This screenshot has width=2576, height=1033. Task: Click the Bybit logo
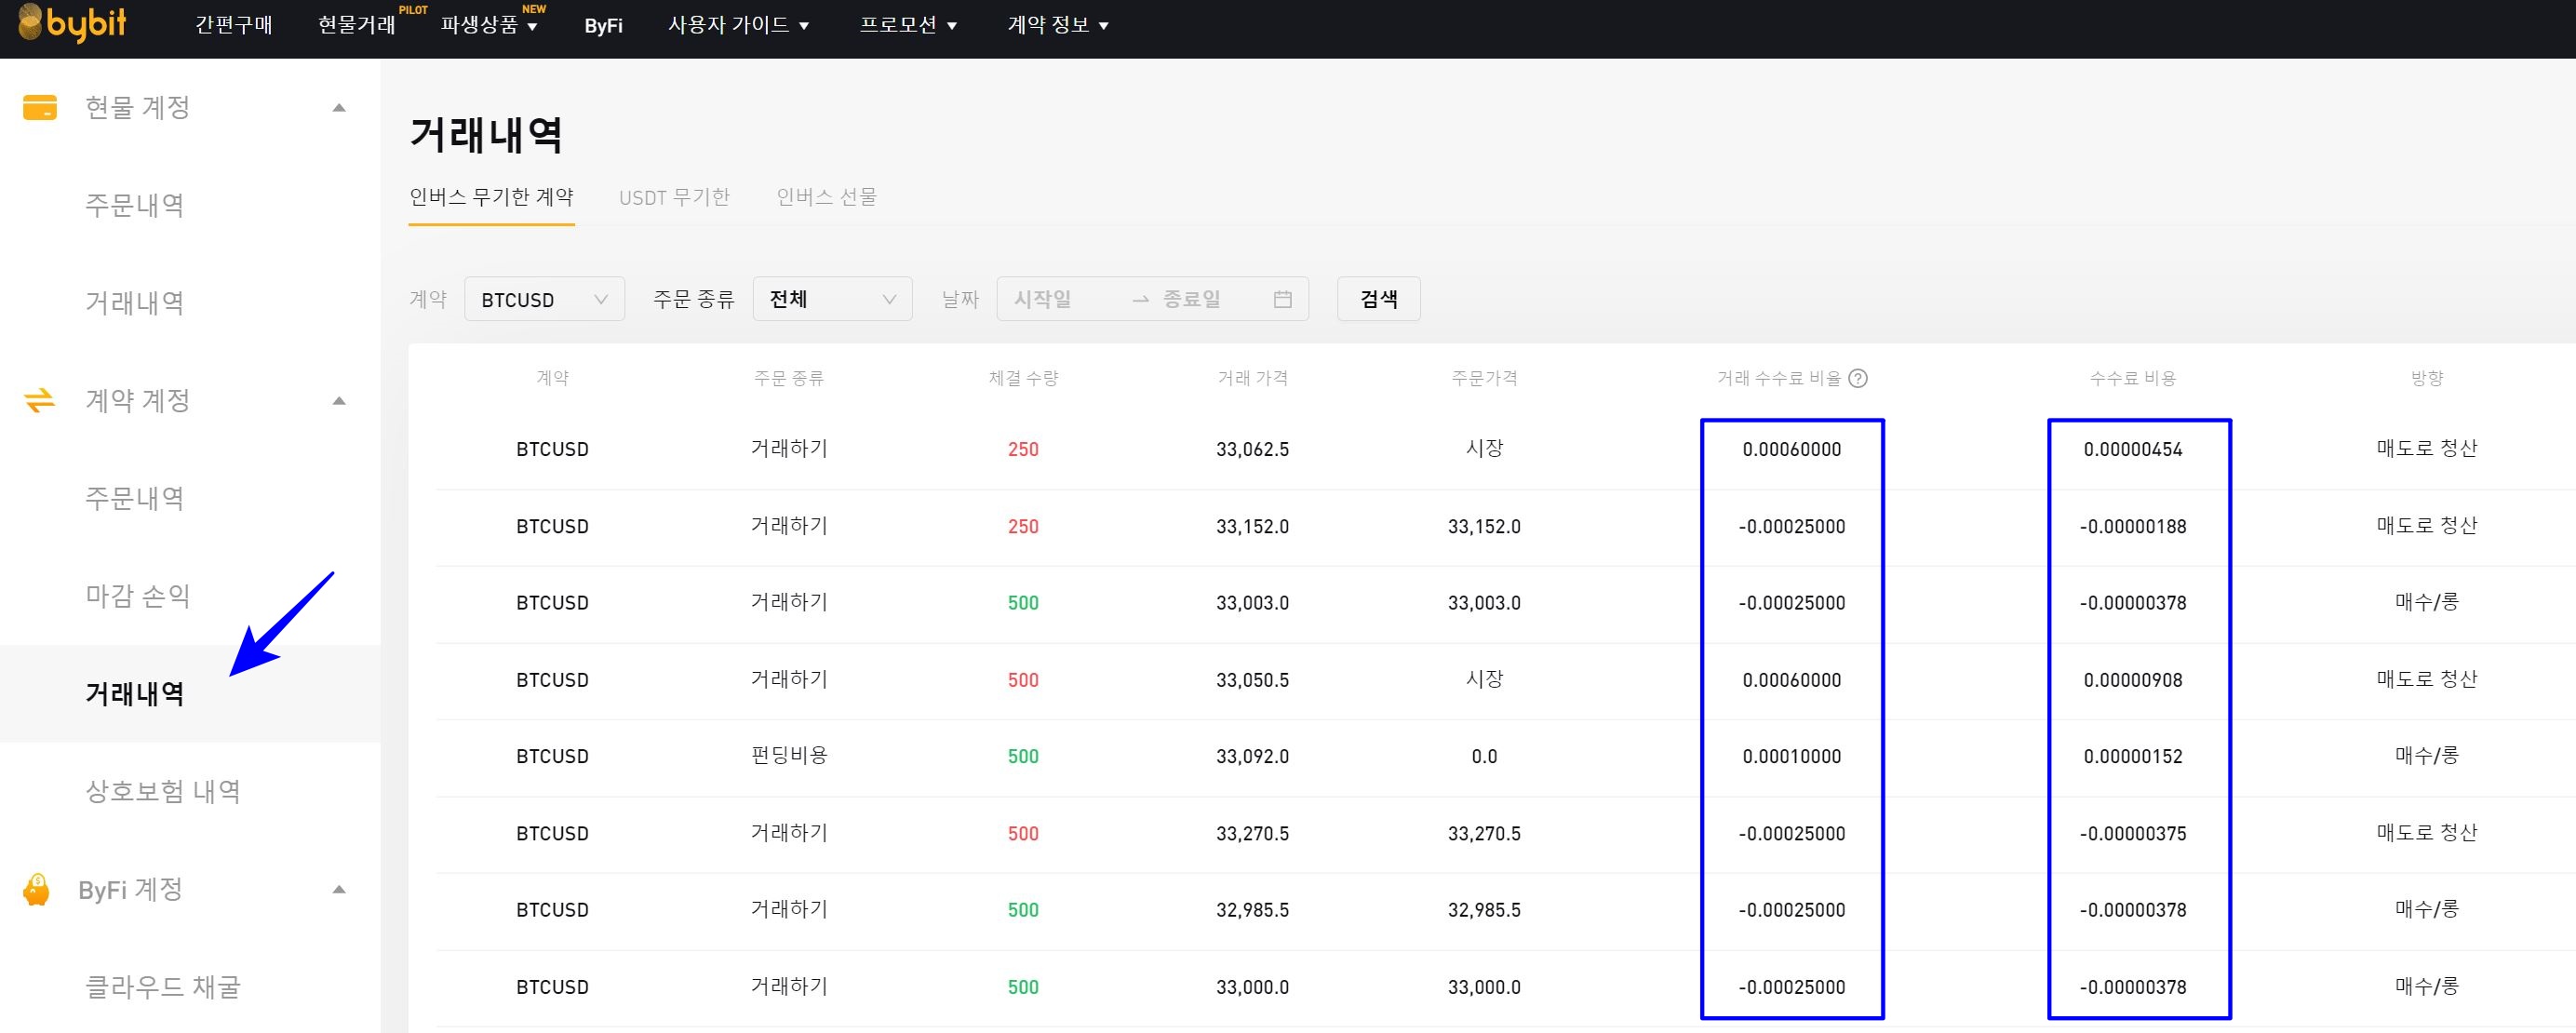click(x=72, y=23)
